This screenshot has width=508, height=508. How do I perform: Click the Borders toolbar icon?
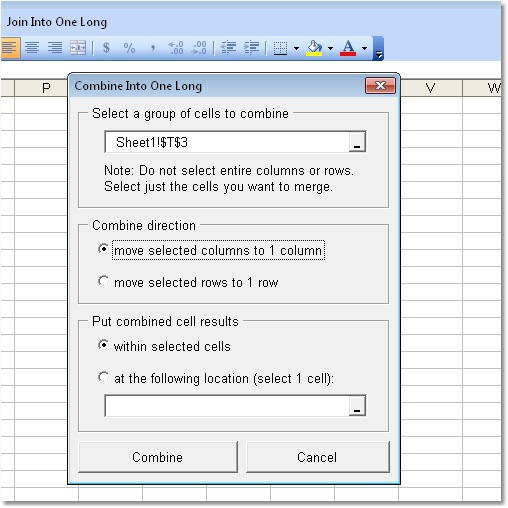coord(280,48)
